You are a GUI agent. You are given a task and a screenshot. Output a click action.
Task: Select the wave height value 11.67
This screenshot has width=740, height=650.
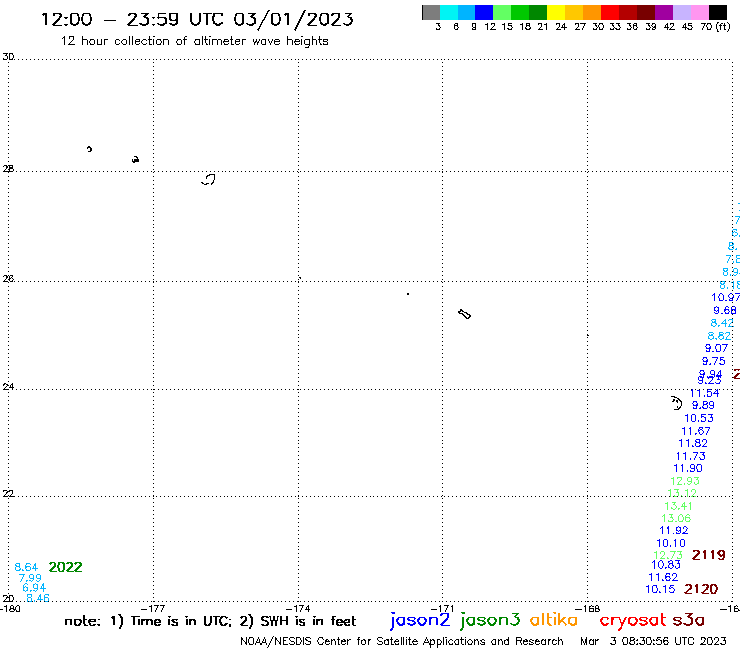tap(696, 431)
